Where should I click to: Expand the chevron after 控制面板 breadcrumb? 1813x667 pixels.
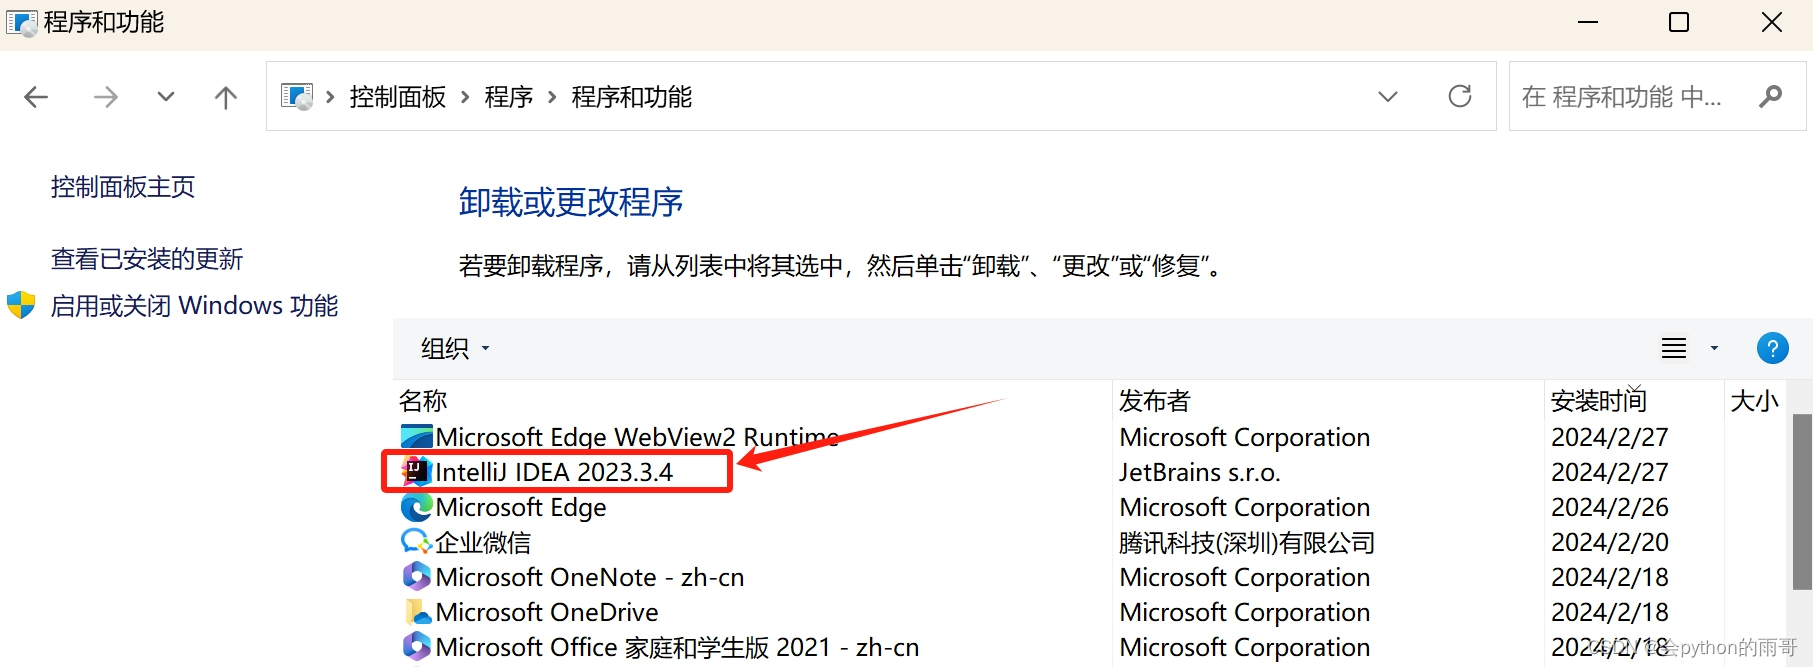465,97
